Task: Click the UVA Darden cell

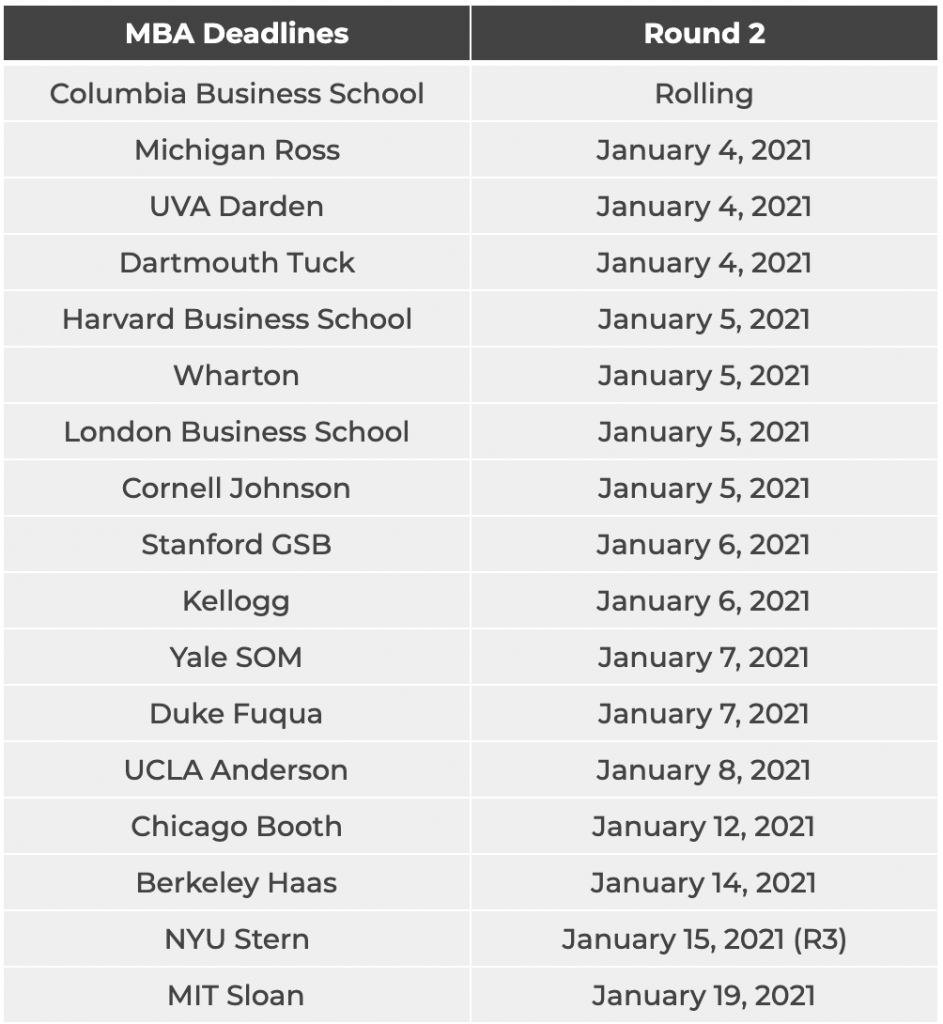Action: point(237,207)
